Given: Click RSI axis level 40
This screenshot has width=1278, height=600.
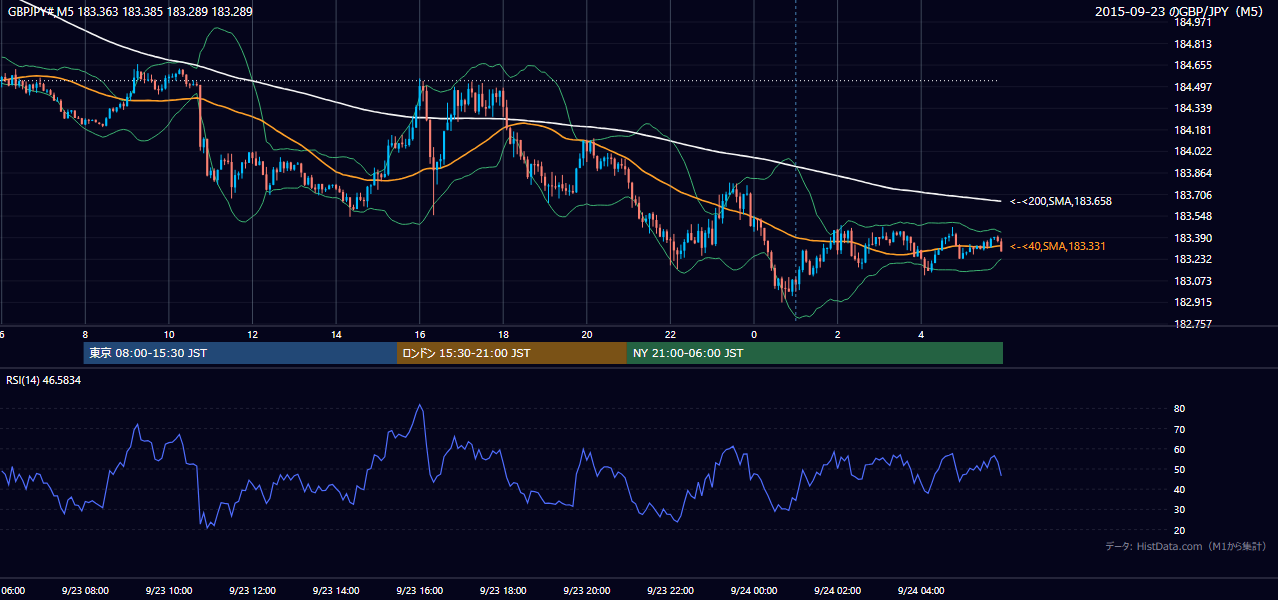Looking at the screenshot, I should [1180, 489].
